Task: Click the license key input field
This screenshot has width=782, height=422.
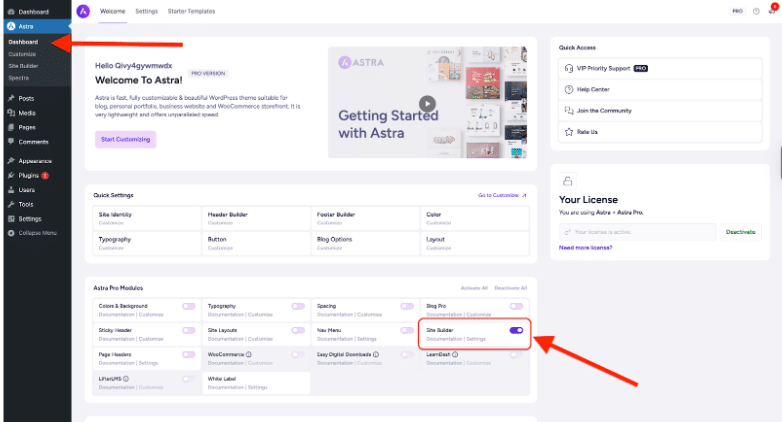Action: pyautogui.click(x=638, y=232)
